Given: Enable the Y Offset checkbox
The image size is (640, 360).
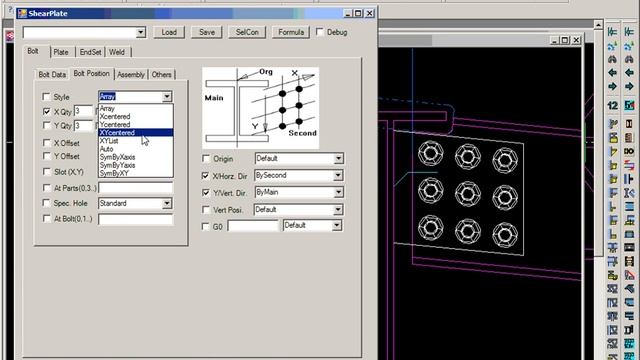Looking at the screenshot, I should pyautogui.click(x=47, y=156).
